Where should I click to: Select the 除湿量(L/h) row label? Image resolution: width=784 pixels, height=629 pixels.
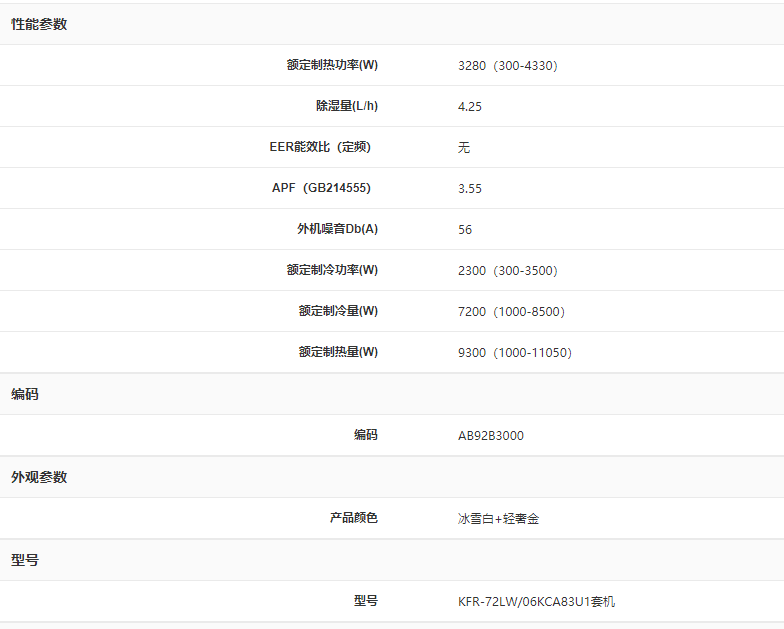347,106
